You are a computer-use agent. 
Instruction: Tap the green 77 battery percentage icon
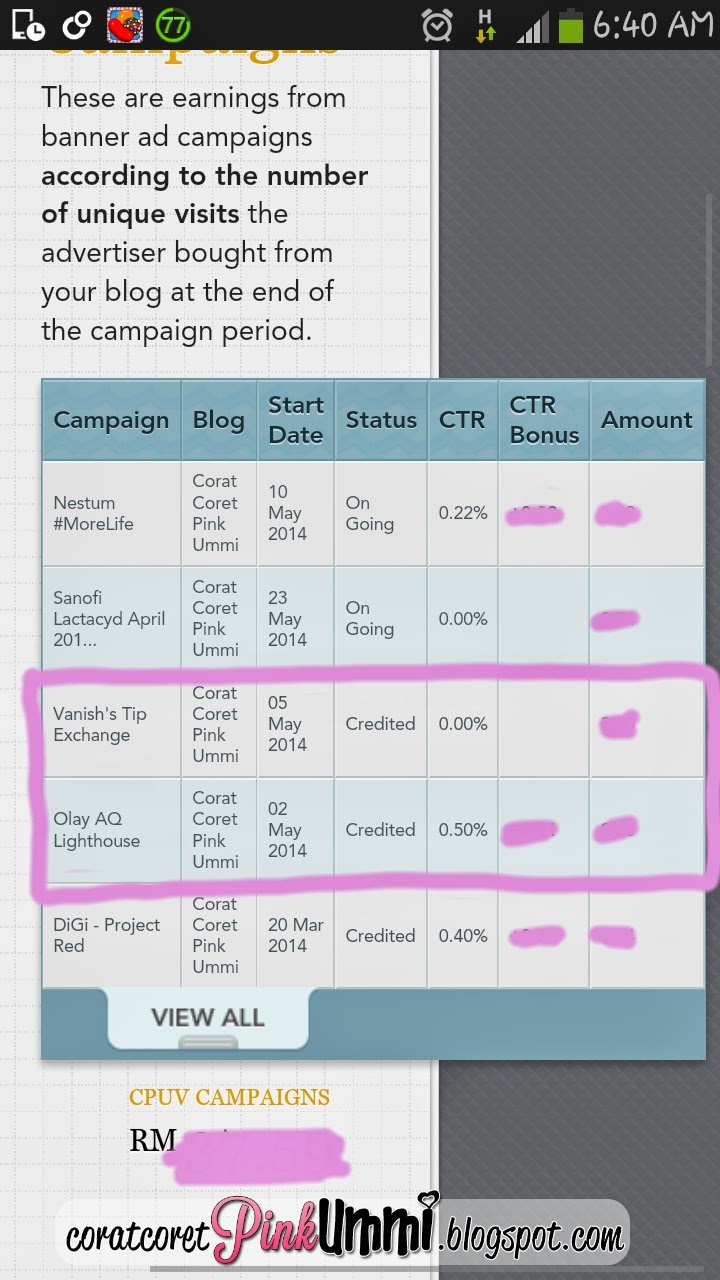(171, 25)
